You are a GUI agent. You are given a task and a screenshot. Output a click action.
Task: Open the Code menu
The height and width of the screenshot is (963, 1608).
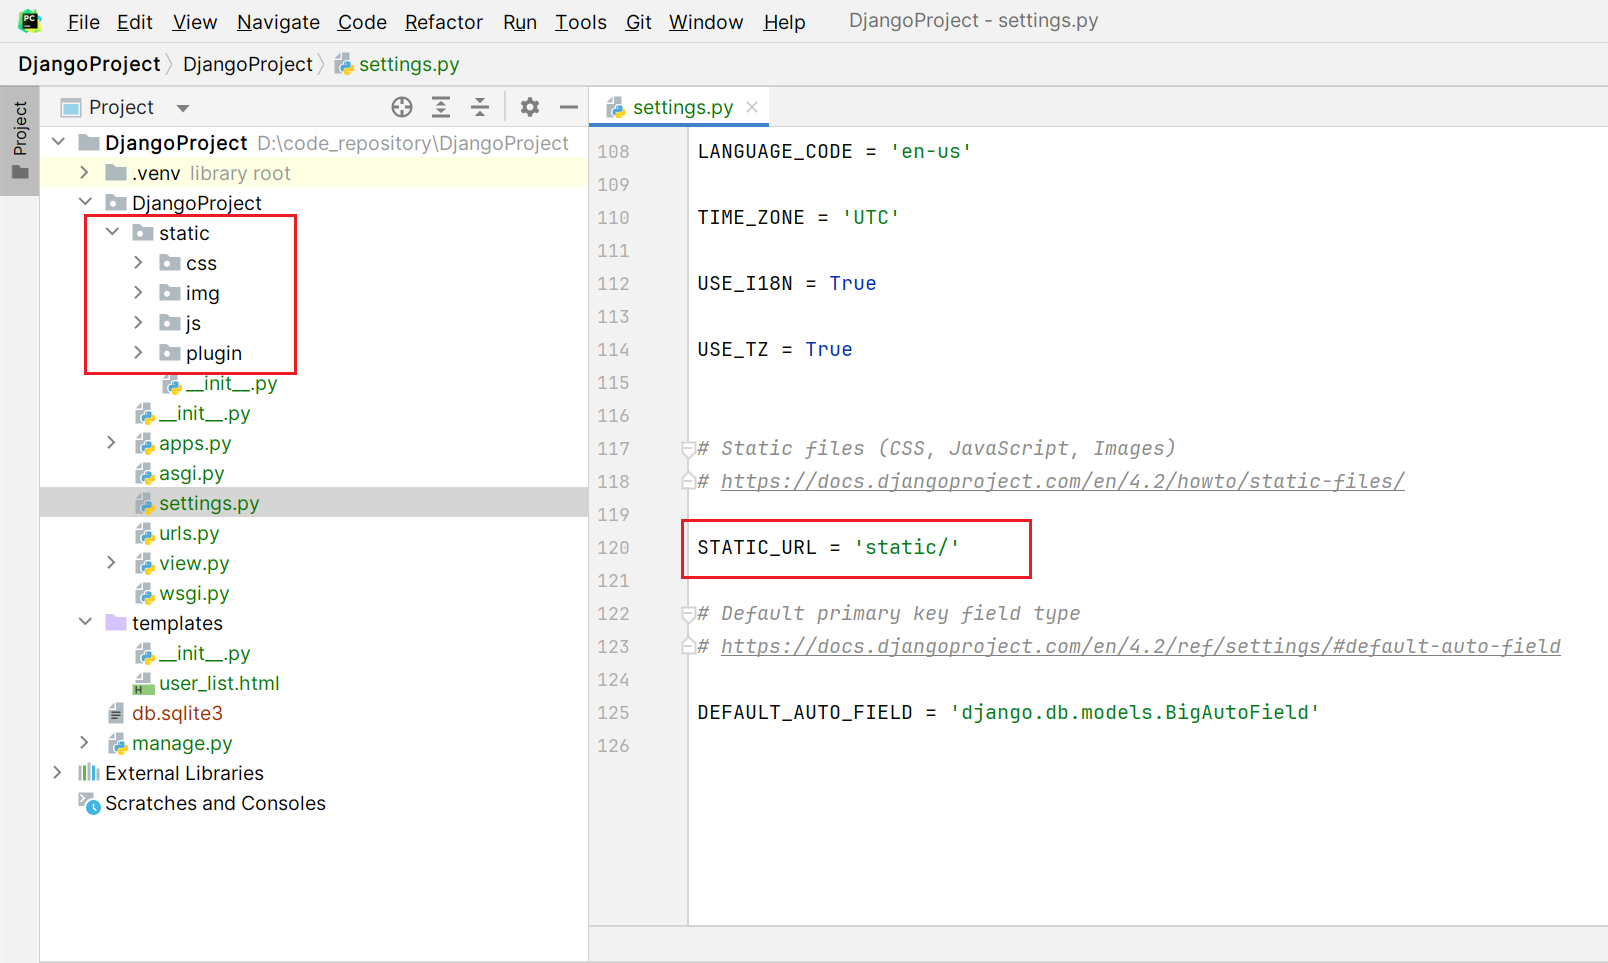[362, 22]
